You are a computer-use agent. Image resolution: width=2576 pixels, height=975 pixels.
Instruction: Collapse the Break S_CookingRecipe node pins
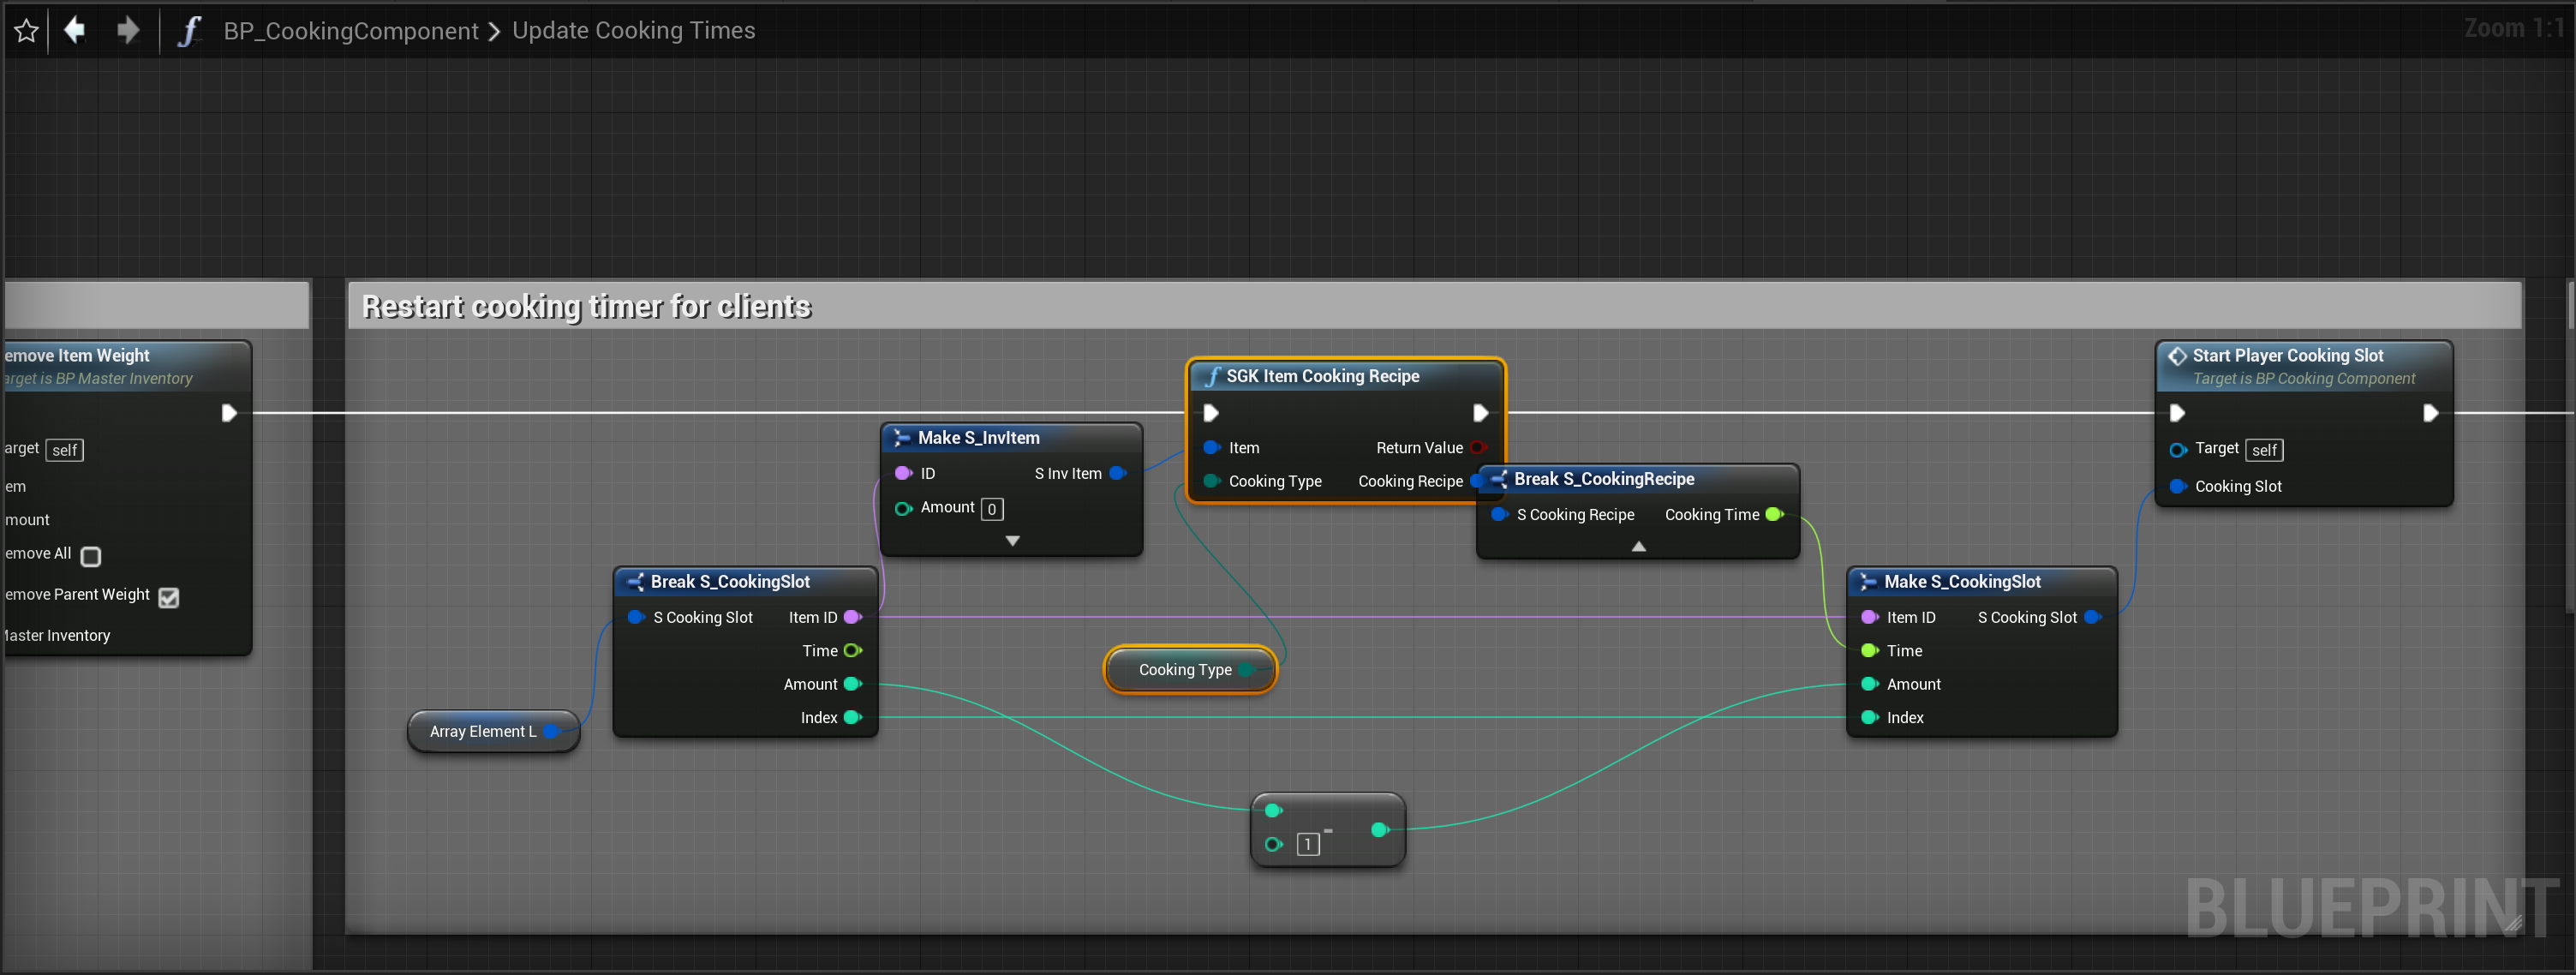point(1638,547)
